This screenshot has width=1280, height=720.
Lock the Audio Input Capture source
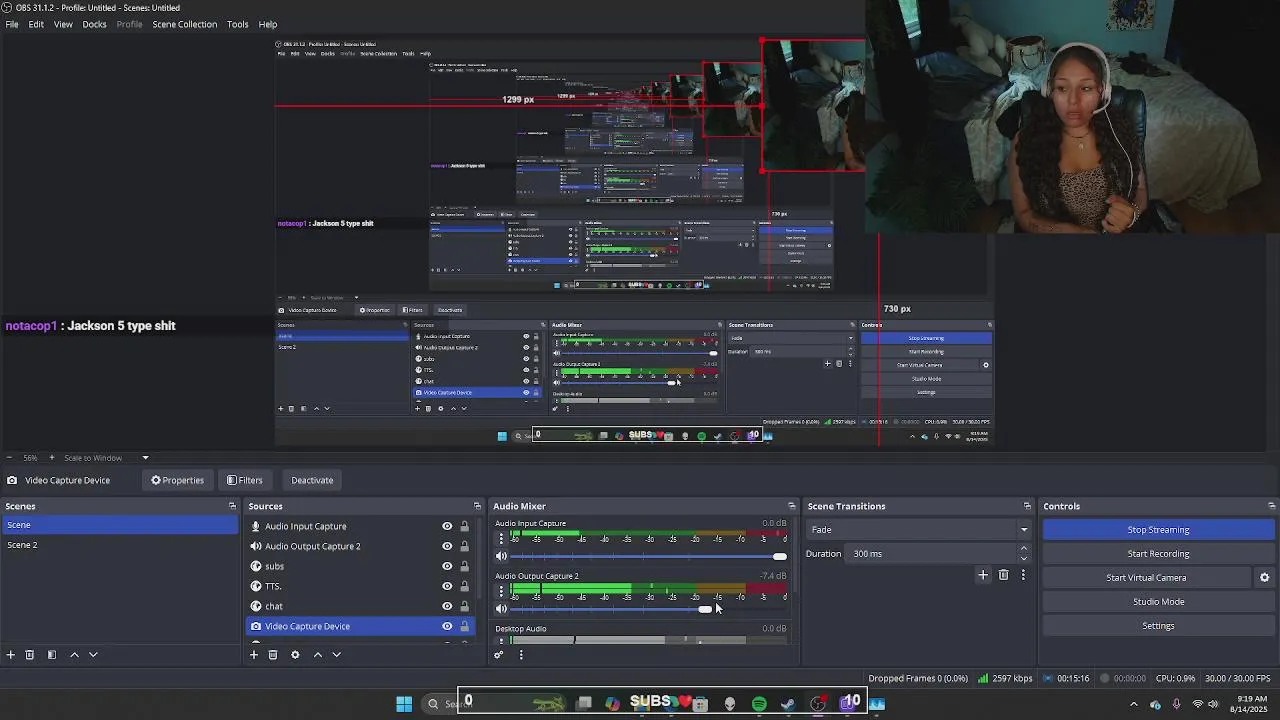pos(464,526)
